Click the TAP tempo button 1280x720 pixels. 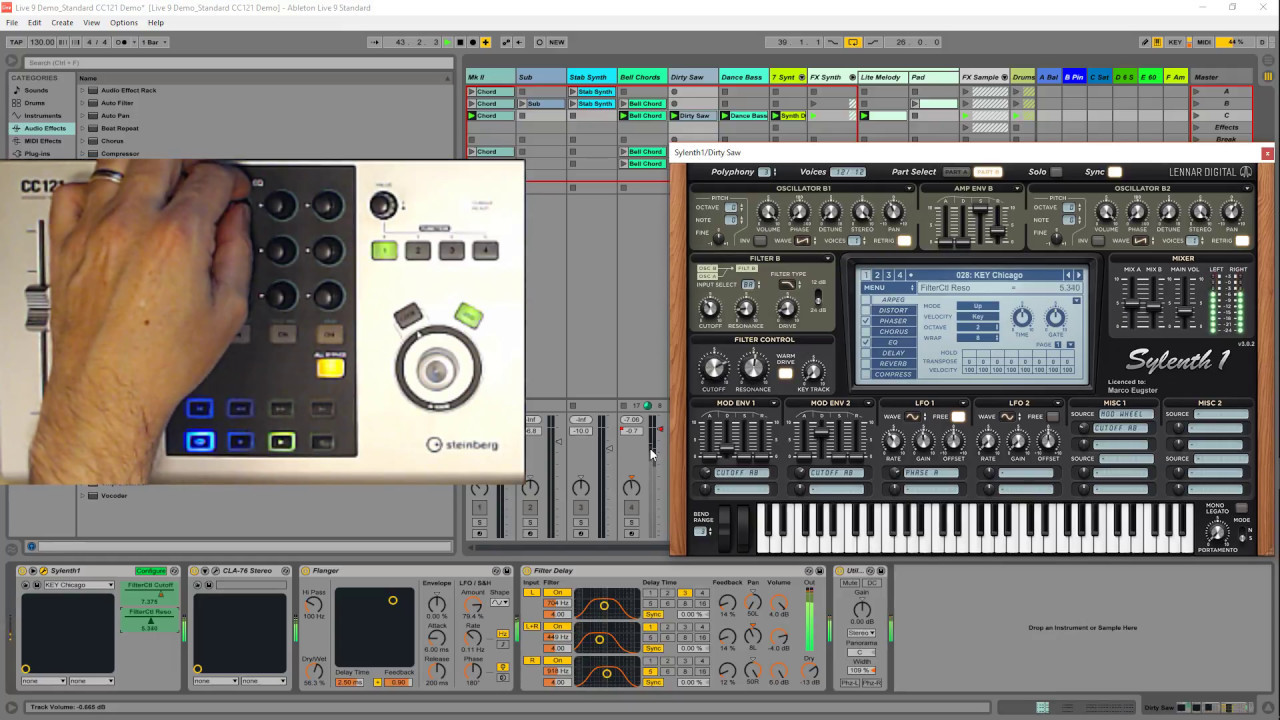(16, 42)
